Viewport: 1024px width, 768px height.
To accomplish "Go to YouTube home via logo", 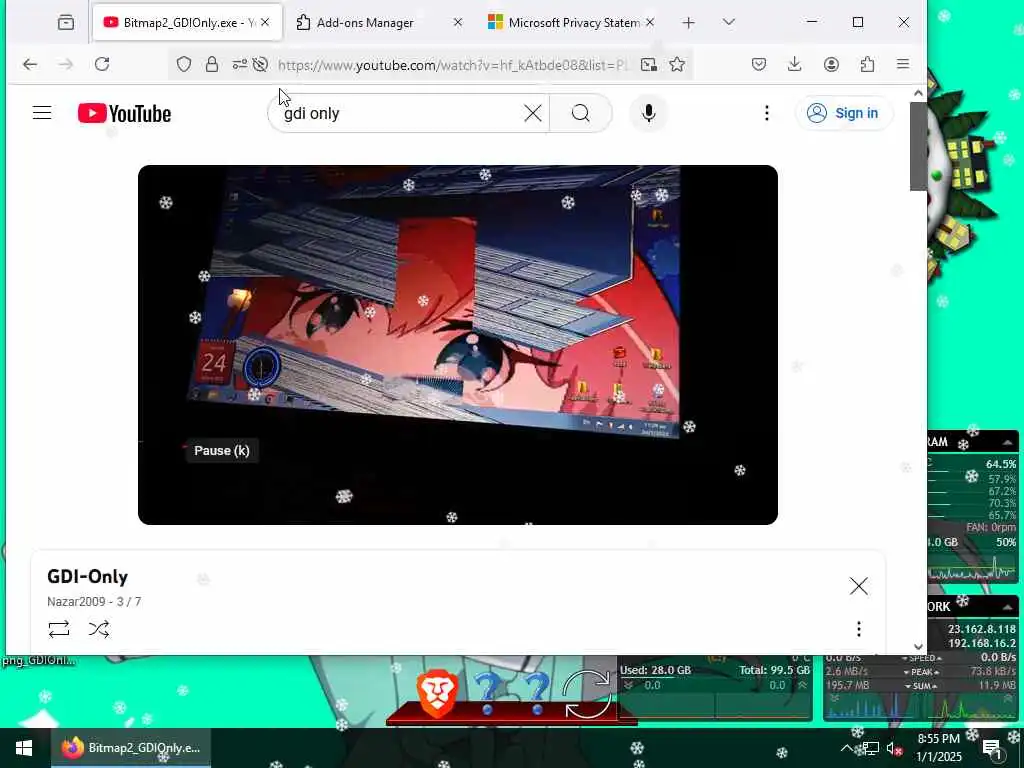I will (x=124, y=114).
